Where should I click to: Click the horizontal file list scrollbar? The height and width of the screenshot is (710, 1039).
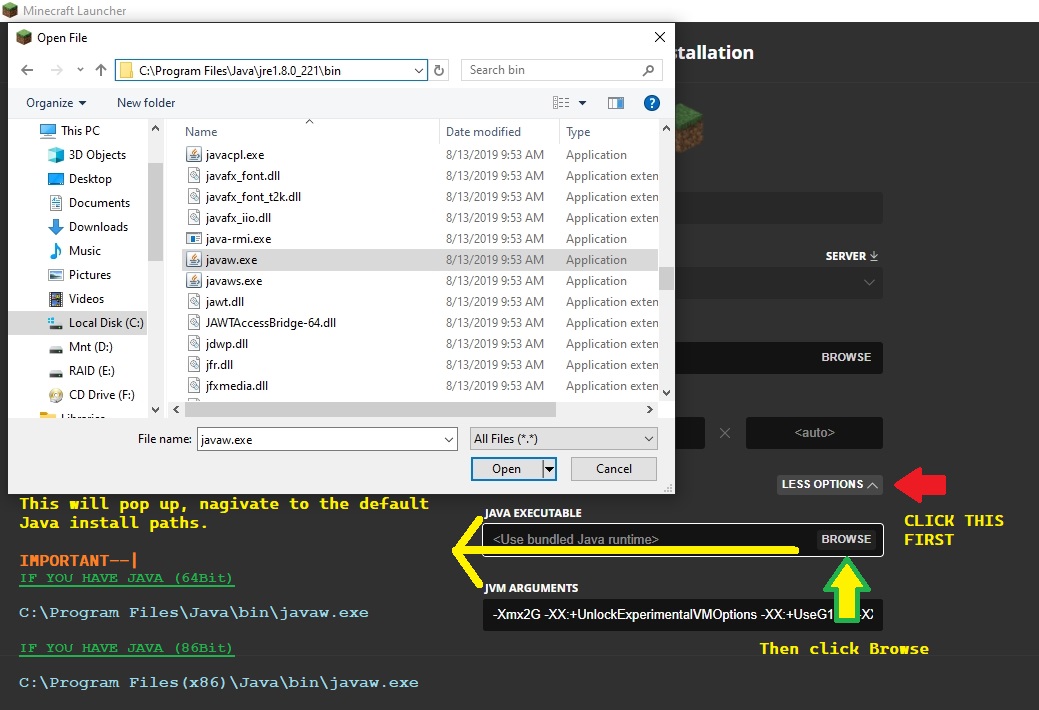click(x=370, y=410)
